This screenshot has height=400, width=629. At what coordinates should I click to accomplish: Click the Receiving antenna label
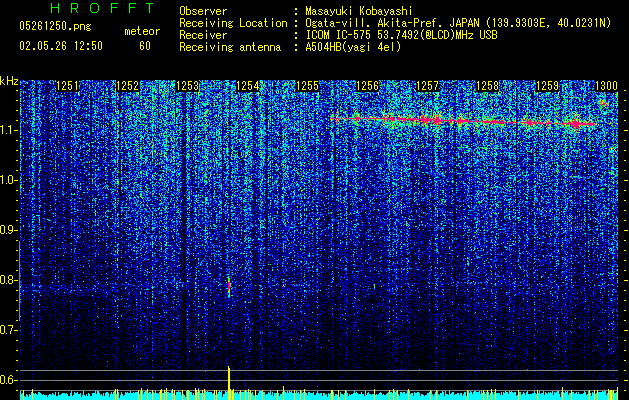tap(230, 47)
